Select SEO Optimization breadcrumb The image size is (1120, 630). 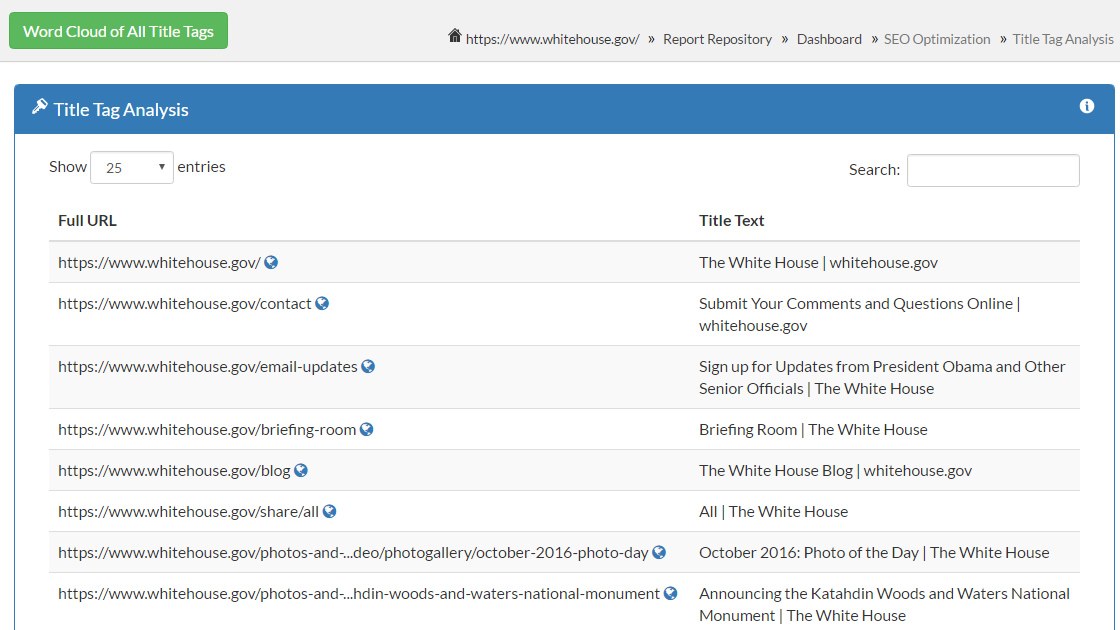[x=937, y=39]
